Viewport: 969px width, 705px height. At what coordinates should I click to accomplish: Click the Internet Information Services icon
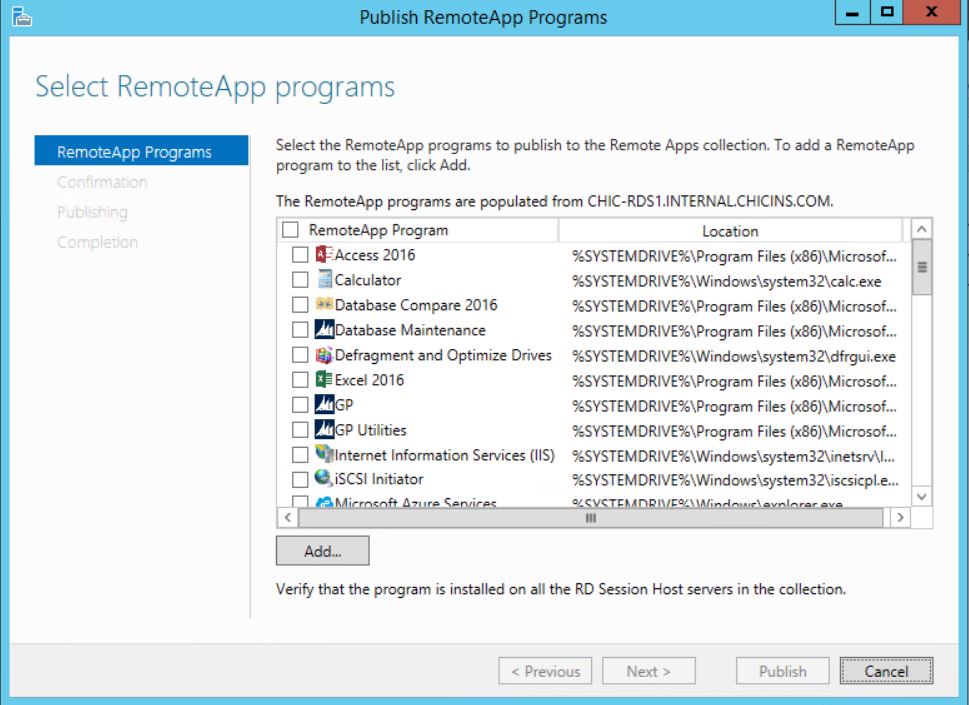324,454
